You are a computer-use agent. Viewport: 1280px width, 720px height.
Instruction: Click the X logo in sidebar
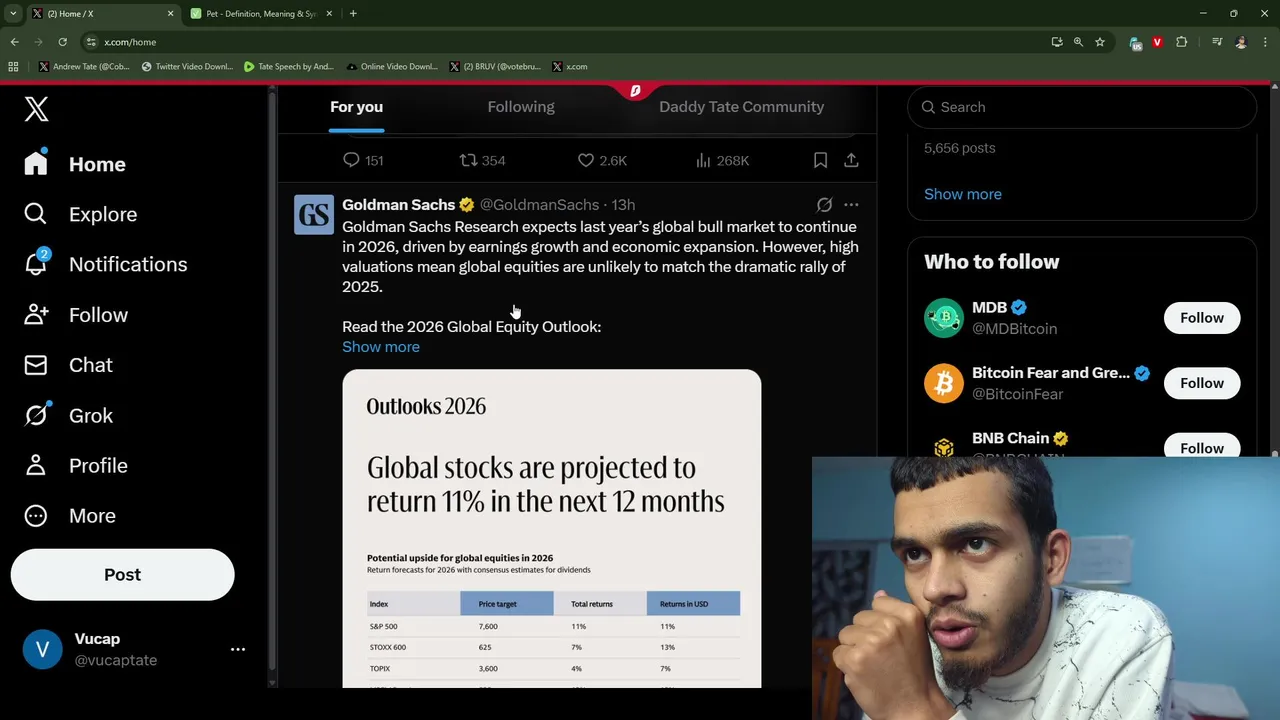pyautogui.click(x=36, y=108)
